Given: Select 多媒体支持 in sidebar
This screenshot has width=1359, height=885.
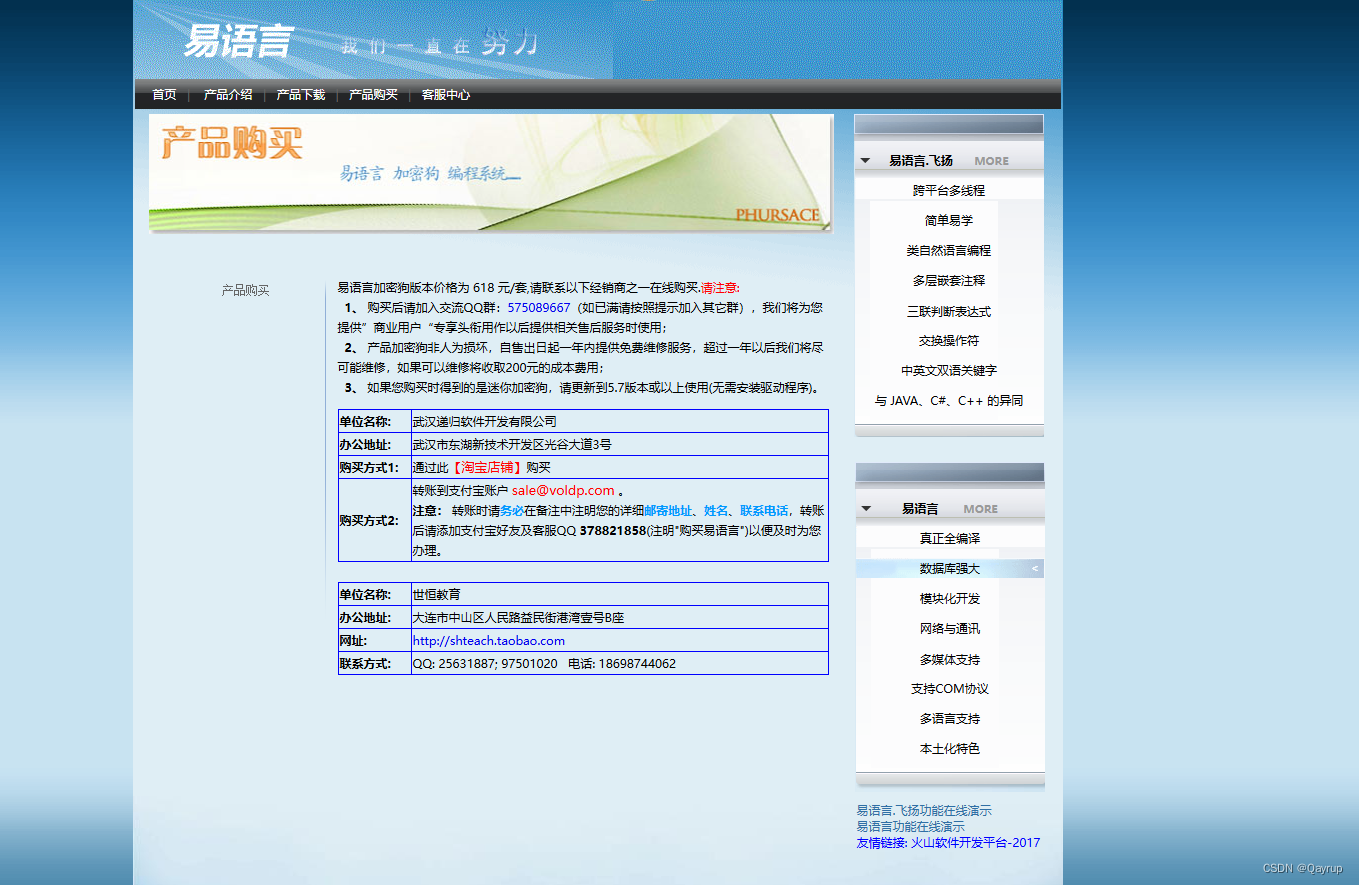Looking at the screenshot, I should [x=950, y=659].
